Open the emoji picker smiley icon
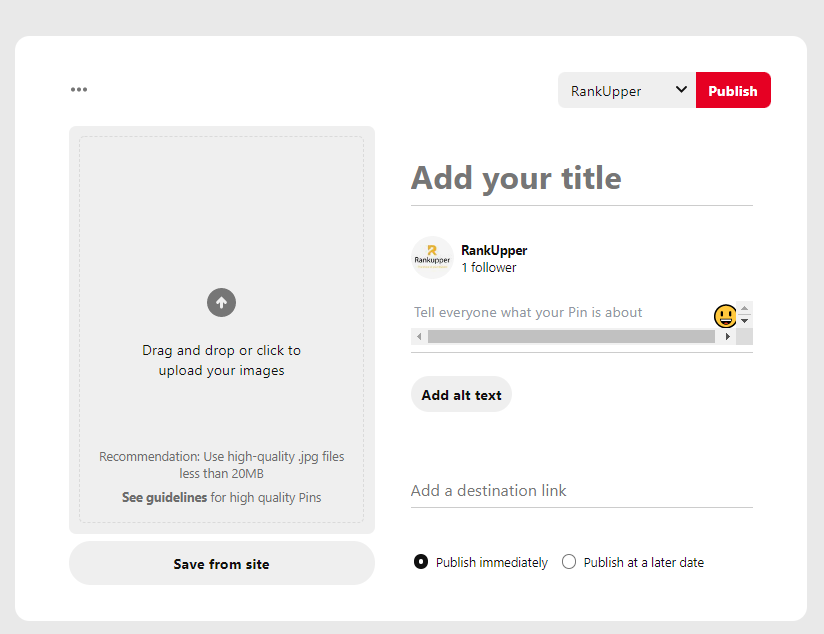Viewport: 824px width, 634px height. point(725,316)
